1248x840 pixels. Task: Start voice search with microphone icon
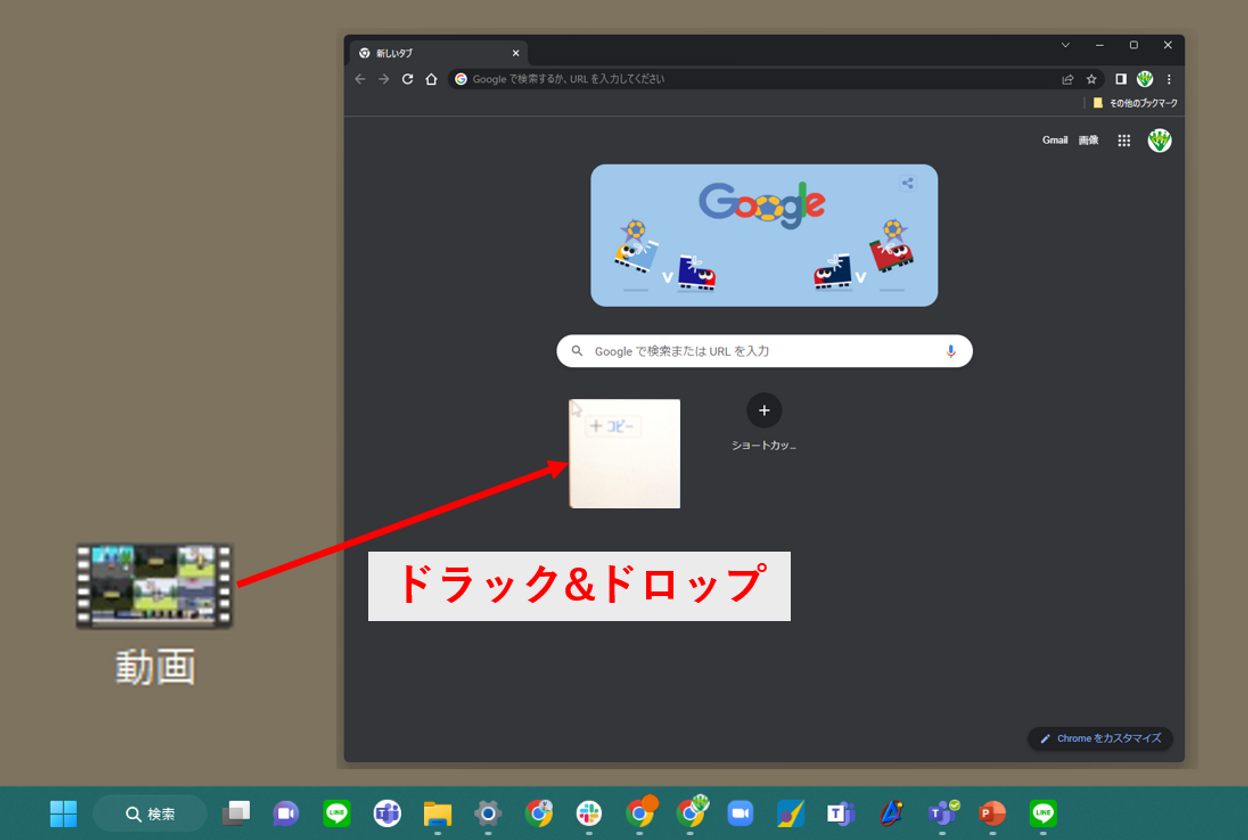(950, 351)
